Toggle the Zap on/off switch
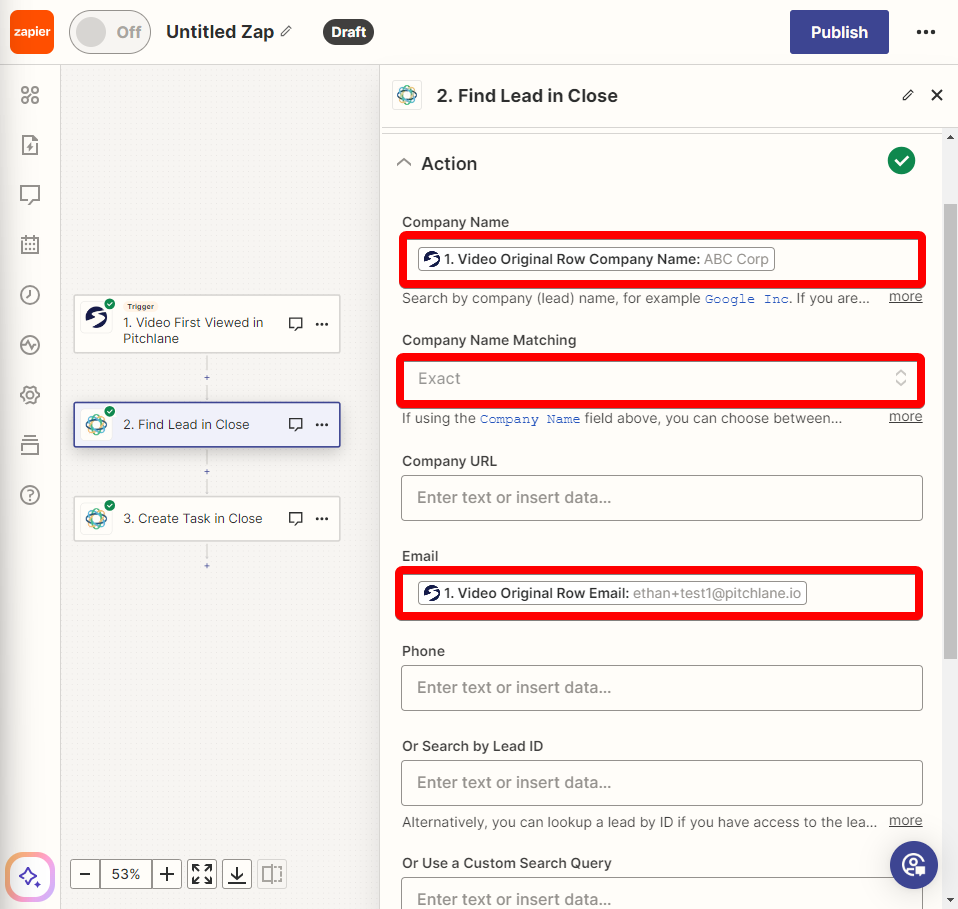The width and height of the screenshot is (958, 909). coord(110,32)
